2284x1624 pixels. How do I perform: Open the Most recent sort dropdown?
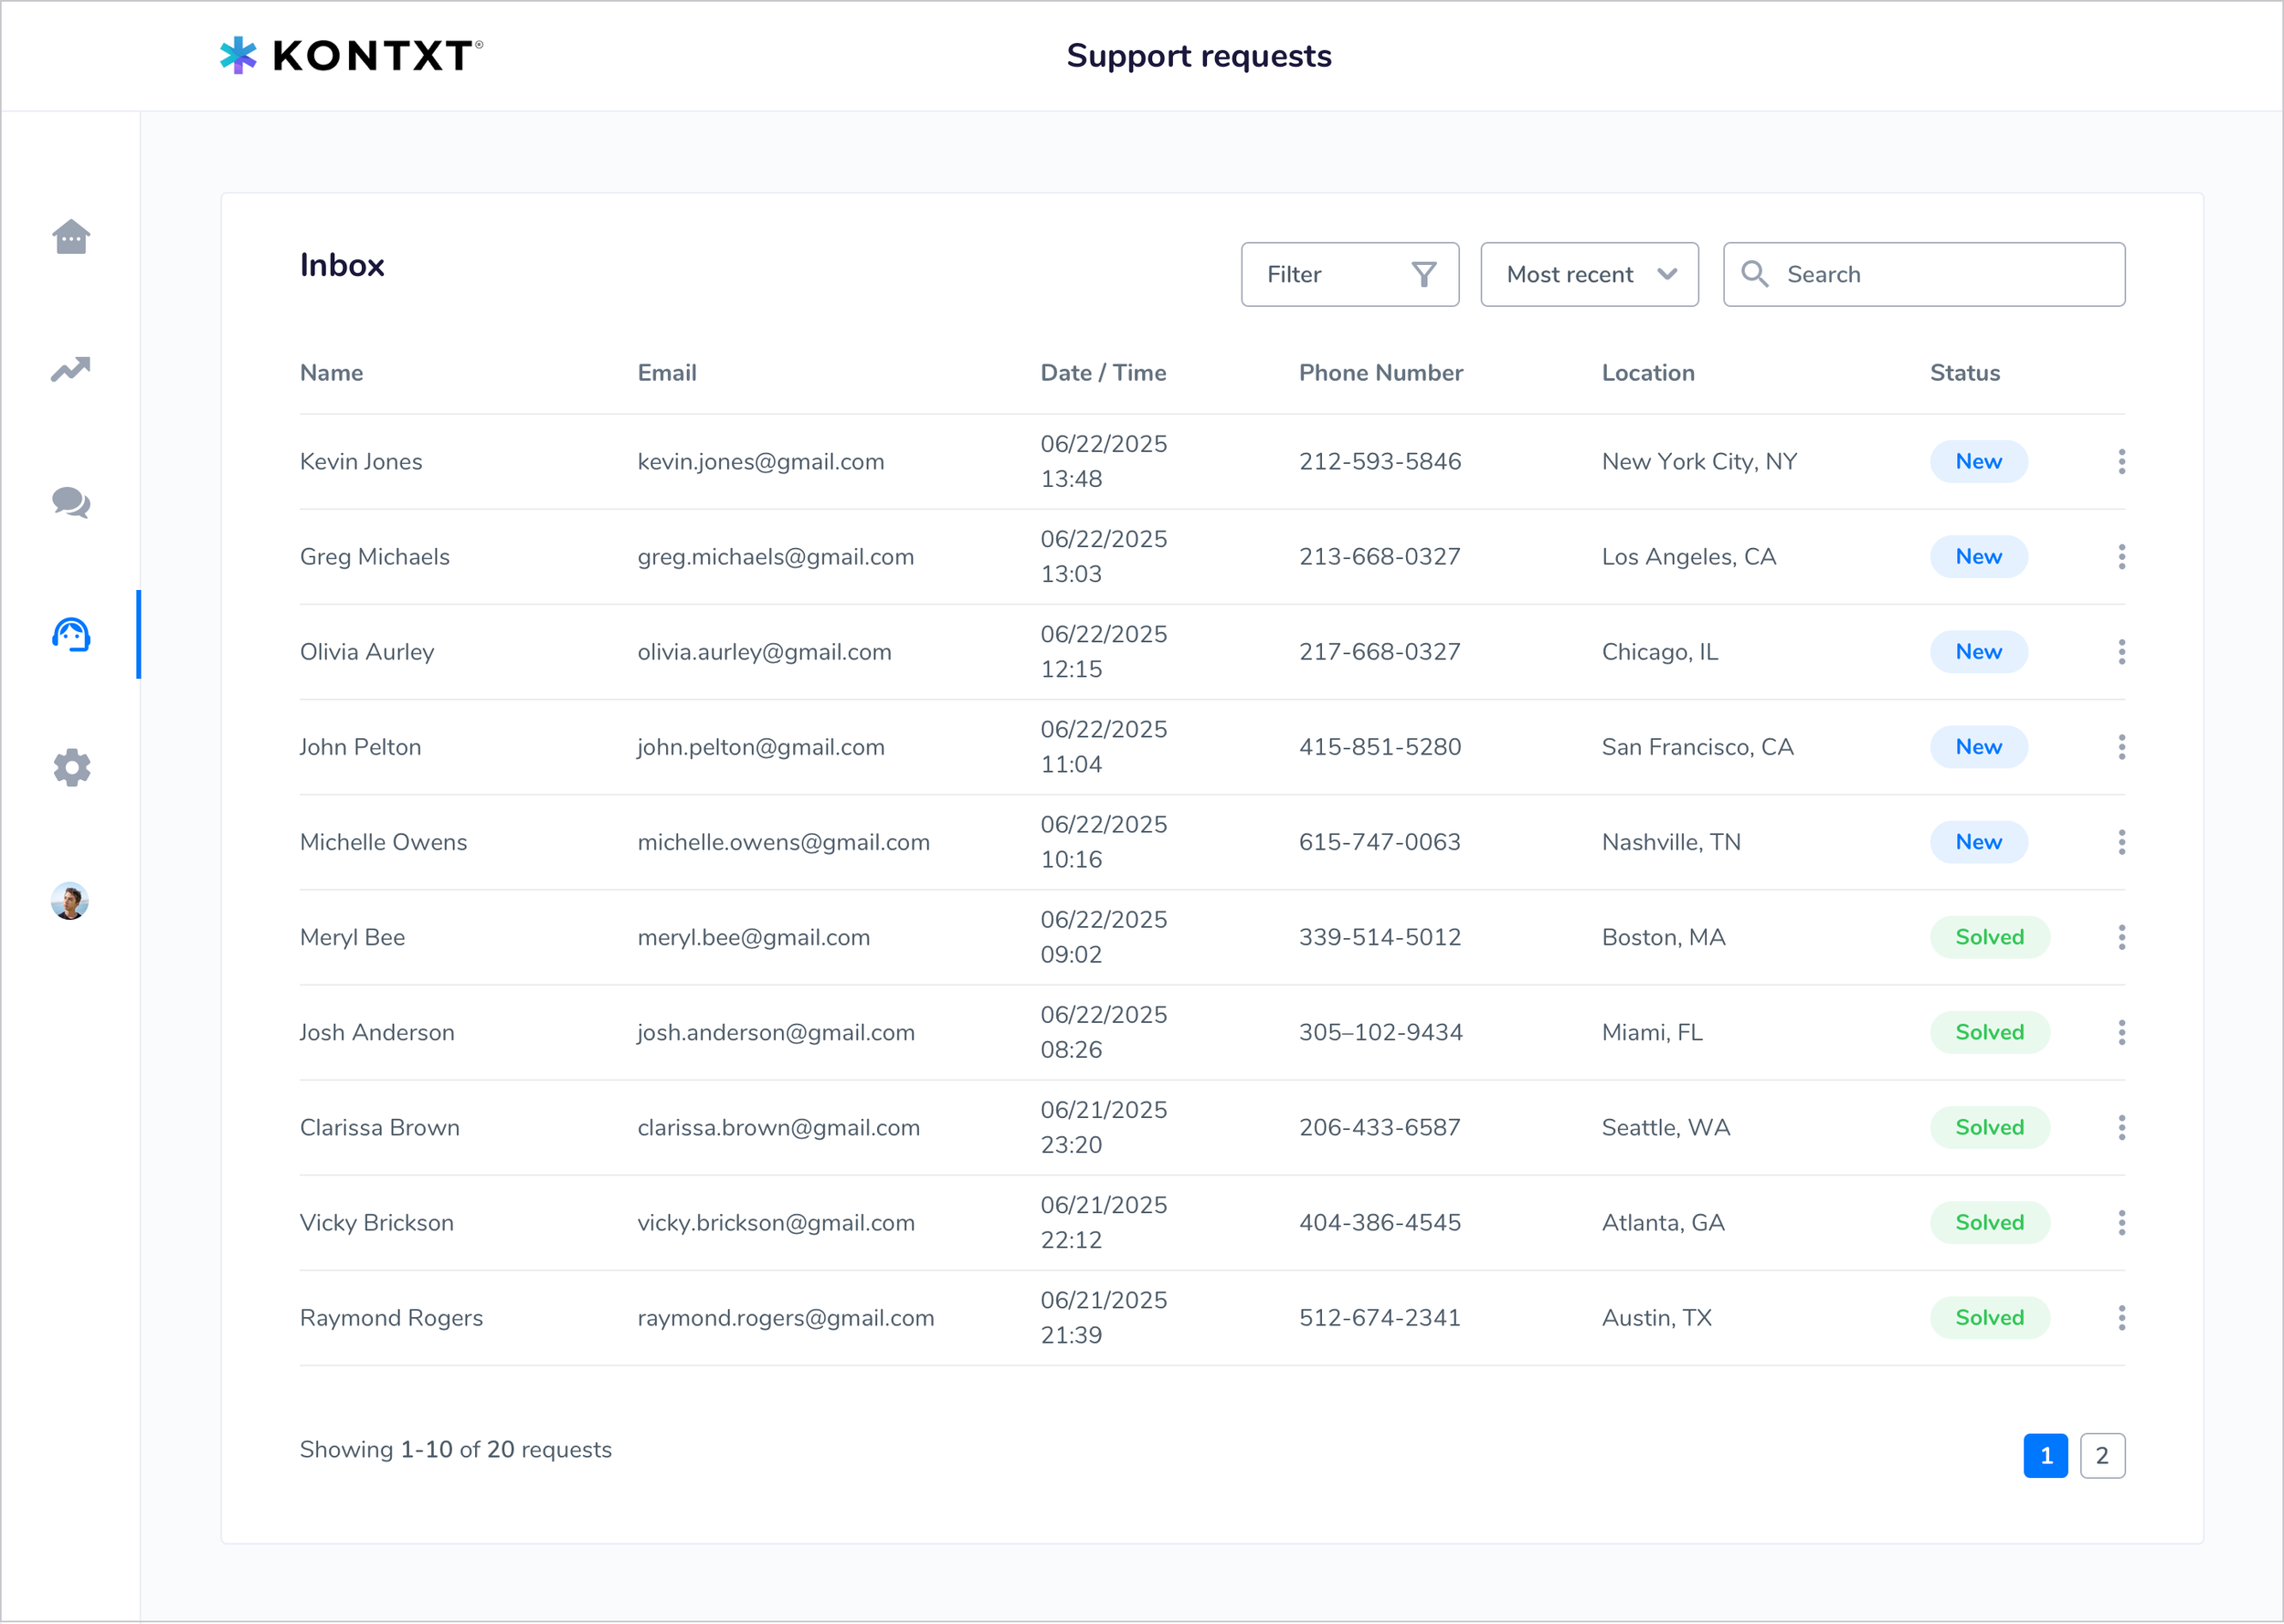[1589, 274]
